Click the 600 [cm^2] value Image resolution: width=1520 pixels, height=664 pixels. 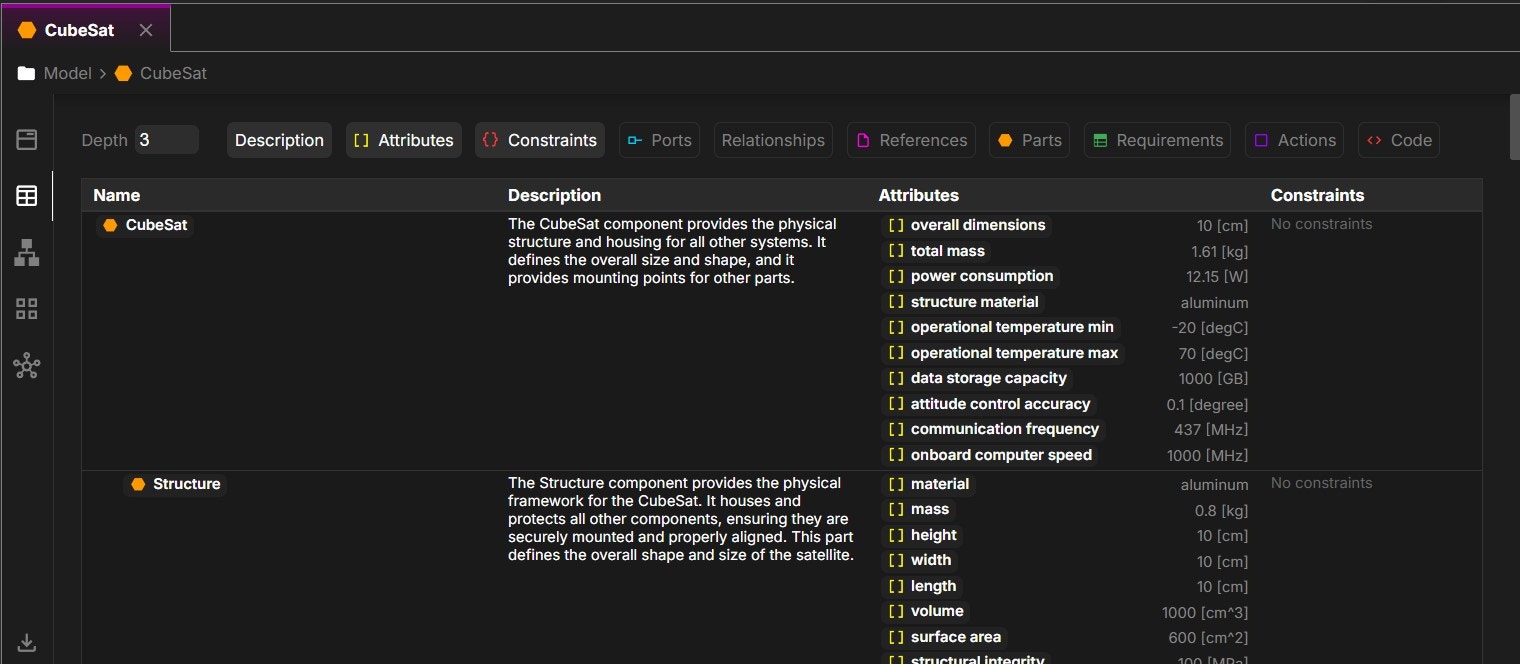1208,638
